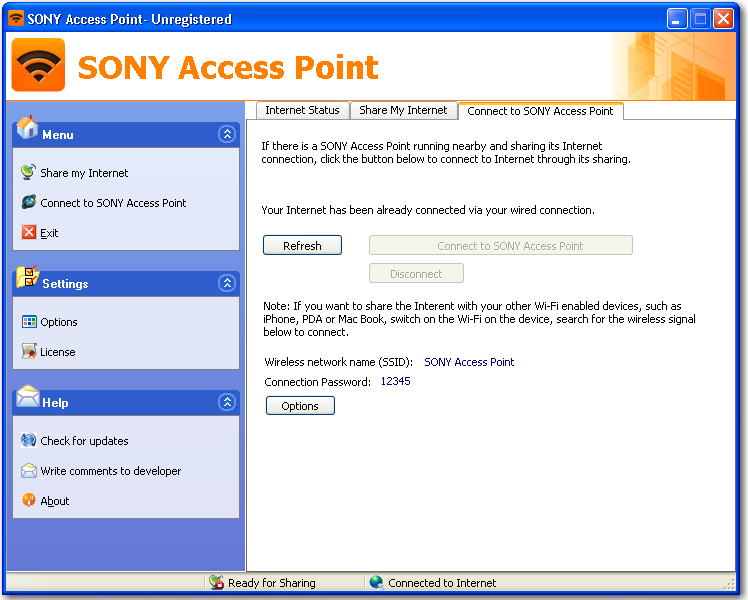This screenshot has height=600, width=748.
Task: Click the Share my Internet globe icon
Action: pyautogui.click(x=28, y=172)
